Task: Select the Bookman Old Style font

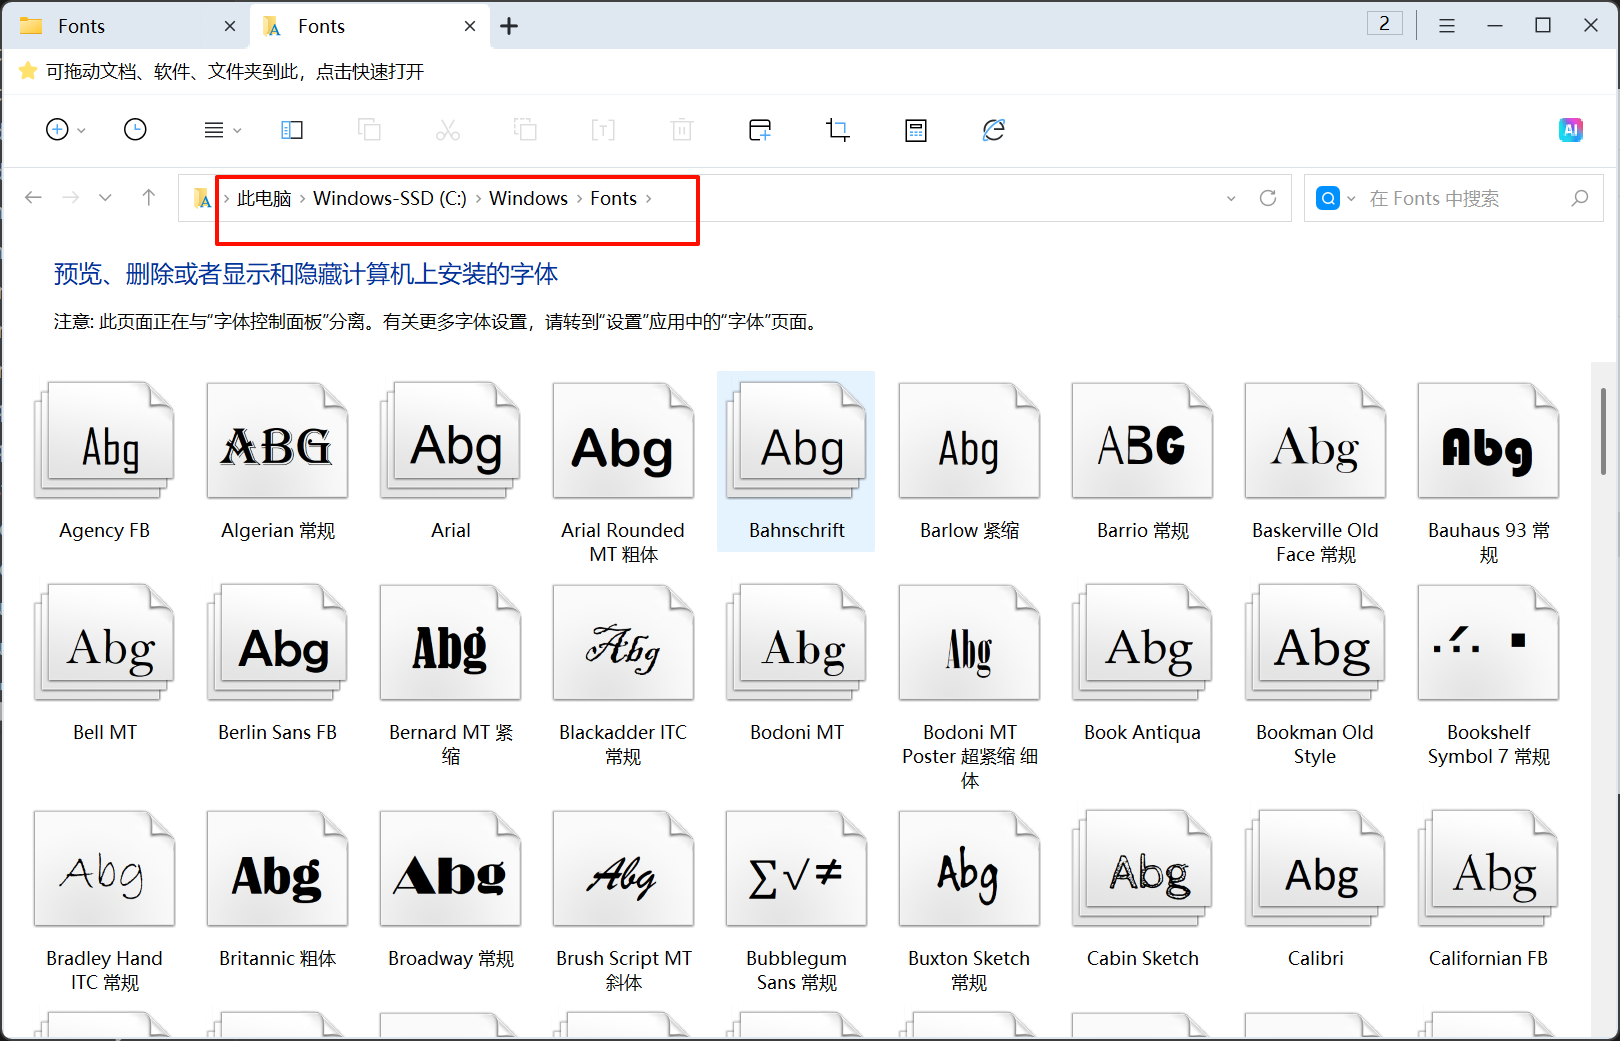Action: point(1316,675)
